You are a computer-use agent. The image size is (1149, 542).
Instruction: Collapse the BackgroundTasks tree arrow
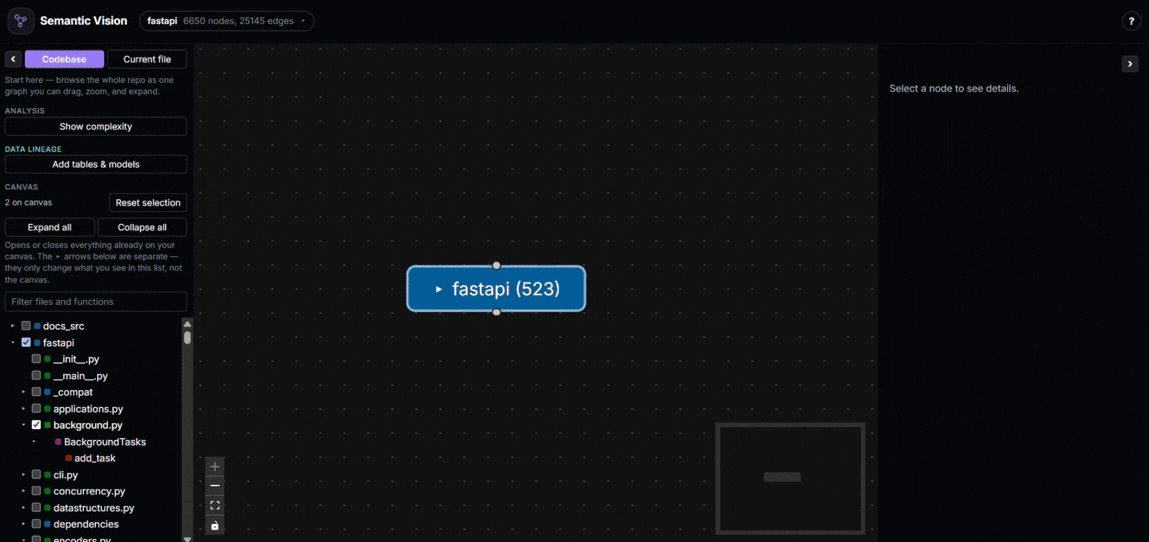[x=34, y=442]
